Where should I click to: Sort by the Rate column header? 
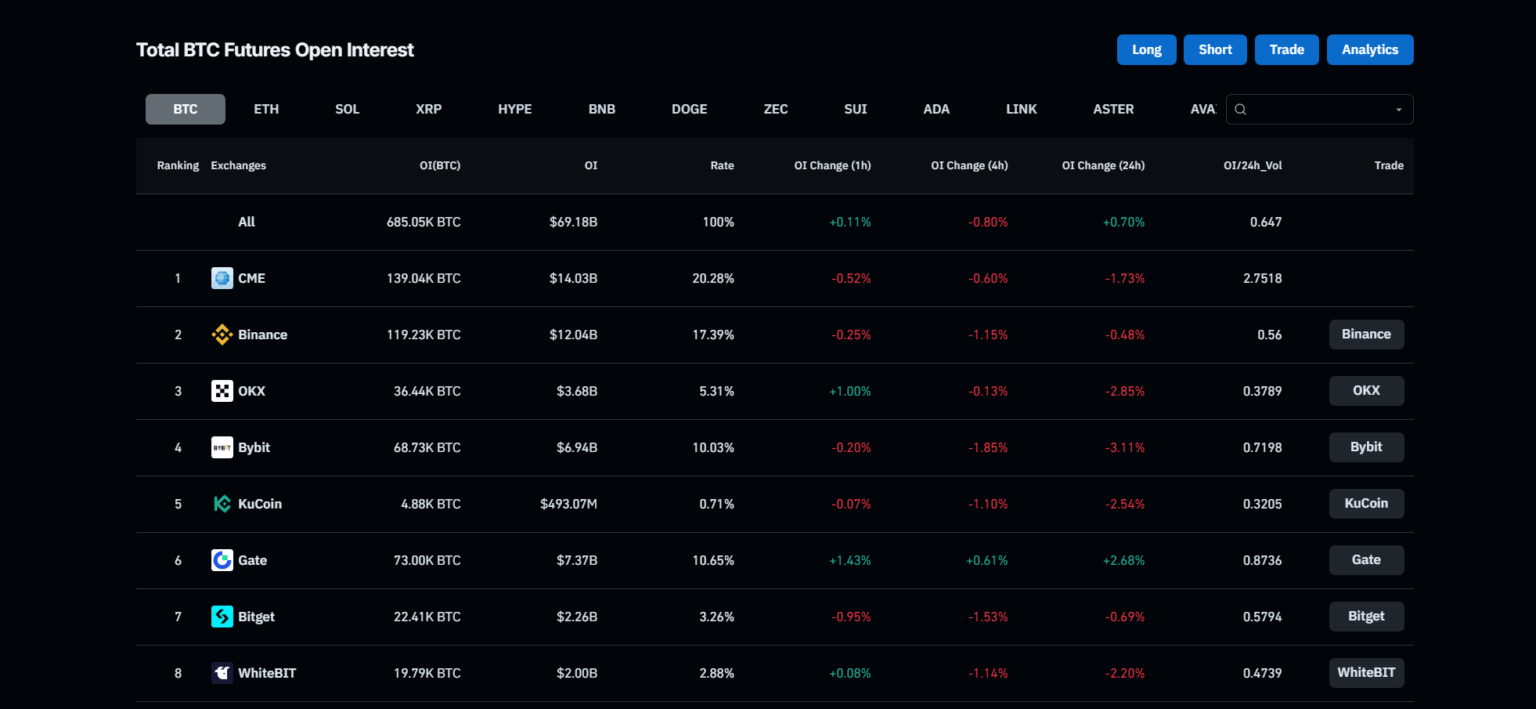pyautogui.click(x=722, y=166)
